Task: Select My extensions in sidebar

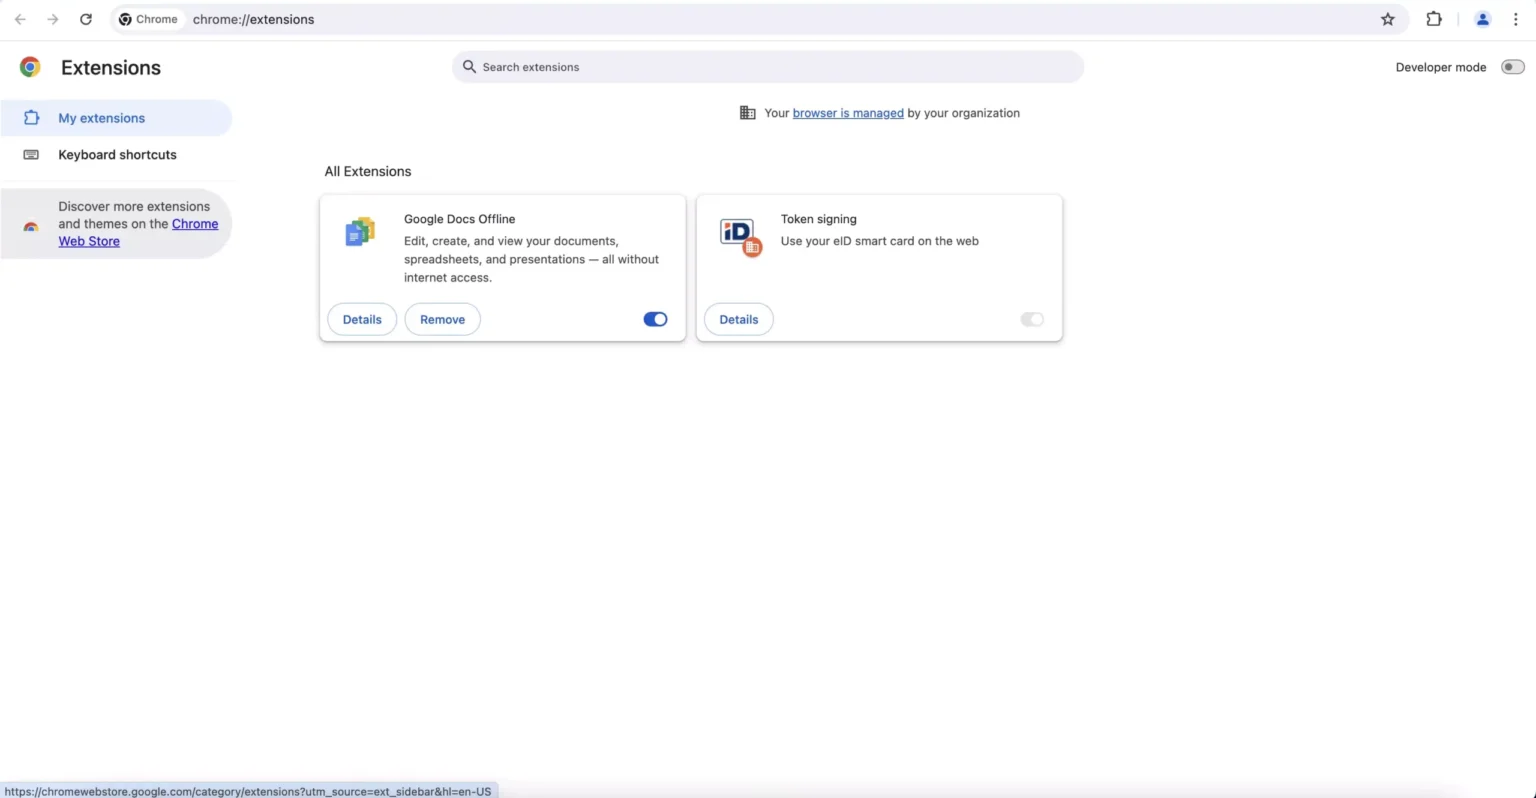Action: pos(116,118)
